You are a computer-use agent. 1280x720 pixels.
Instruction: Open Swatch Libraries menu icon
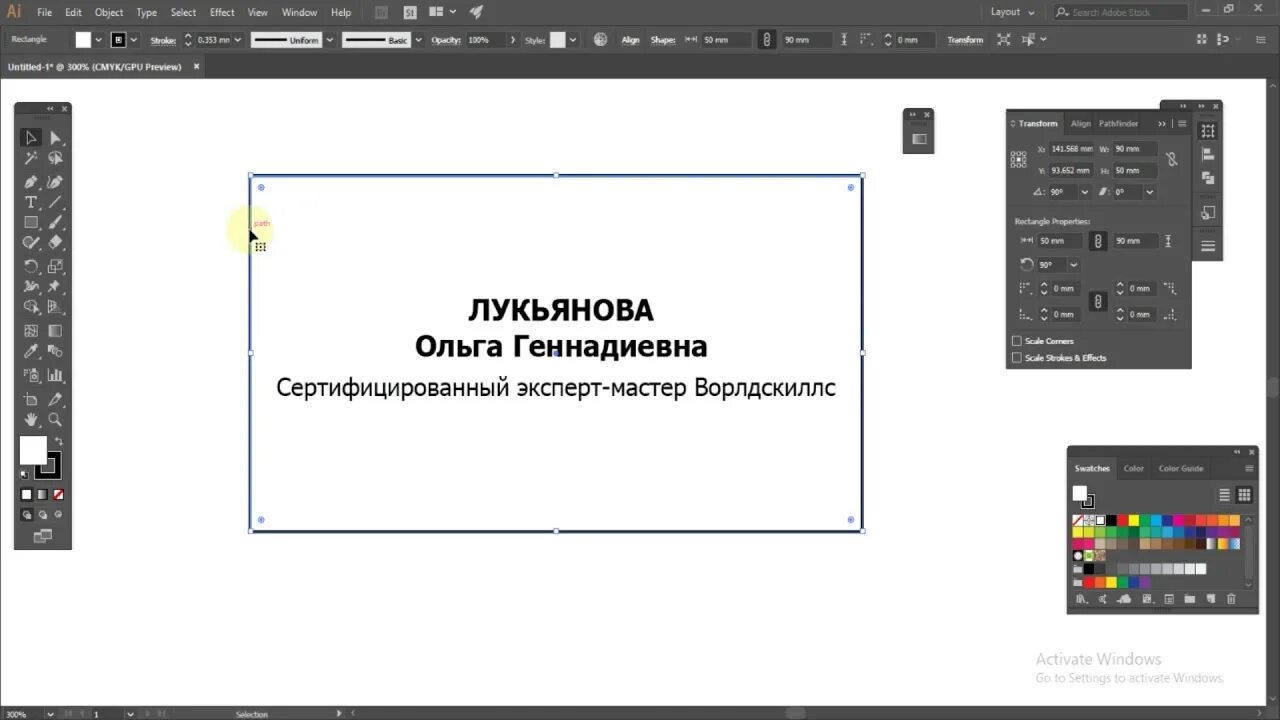1081,599
